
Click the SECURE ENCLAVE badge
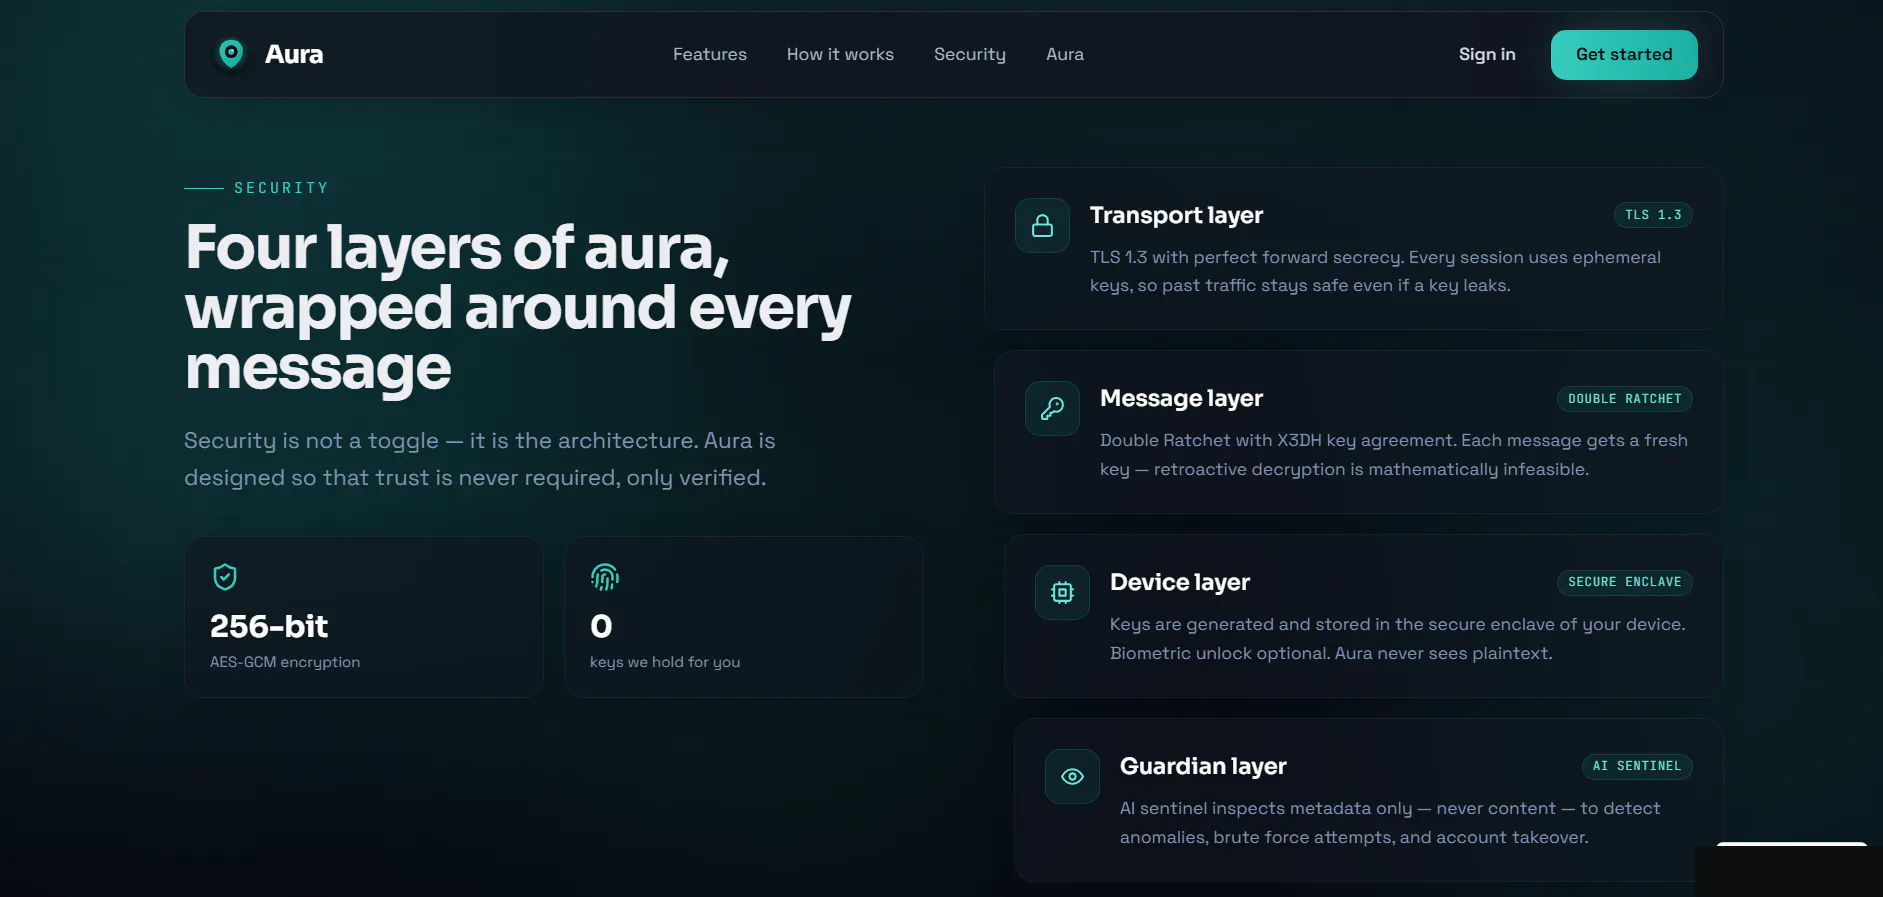click(x=1624, y=582)
